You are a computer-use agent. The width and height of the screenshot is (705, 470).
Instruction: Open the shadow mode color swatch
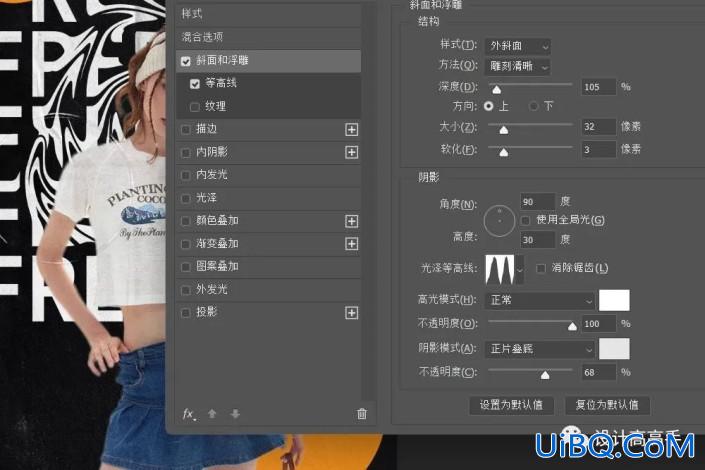click(614, 349)
